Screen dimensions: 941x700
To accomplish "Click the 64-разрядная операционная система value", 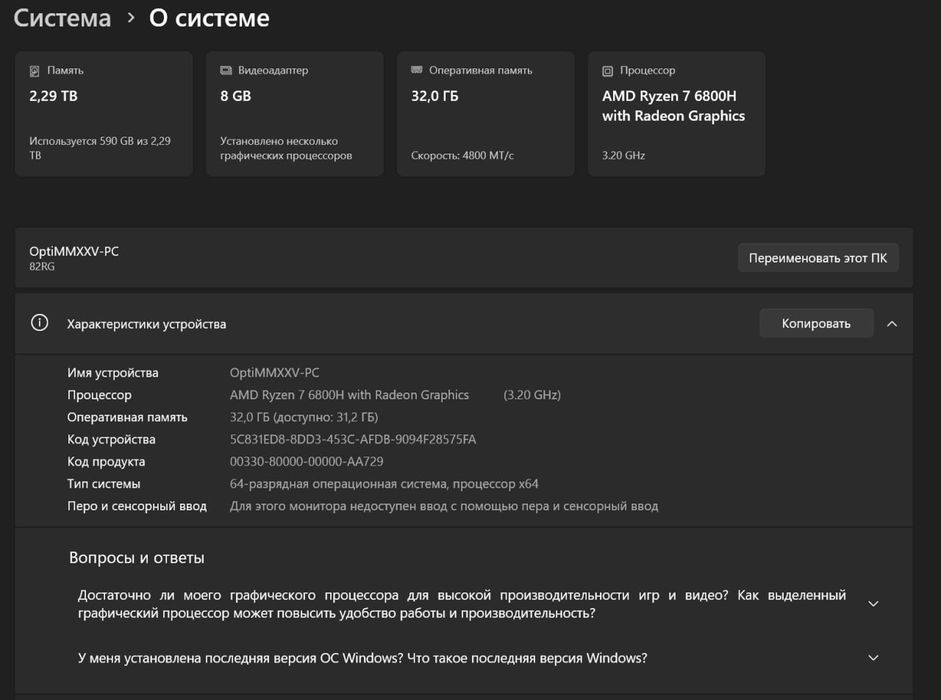I will 384,484.
